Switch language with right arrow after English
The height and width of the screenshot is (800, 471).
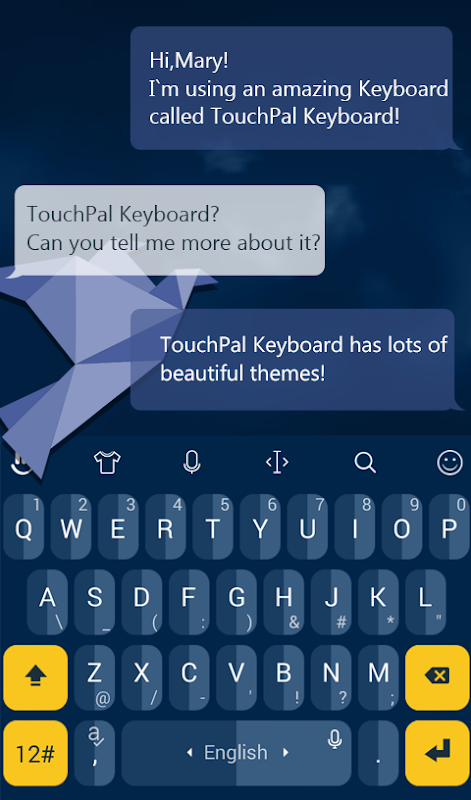coord(286,753)
